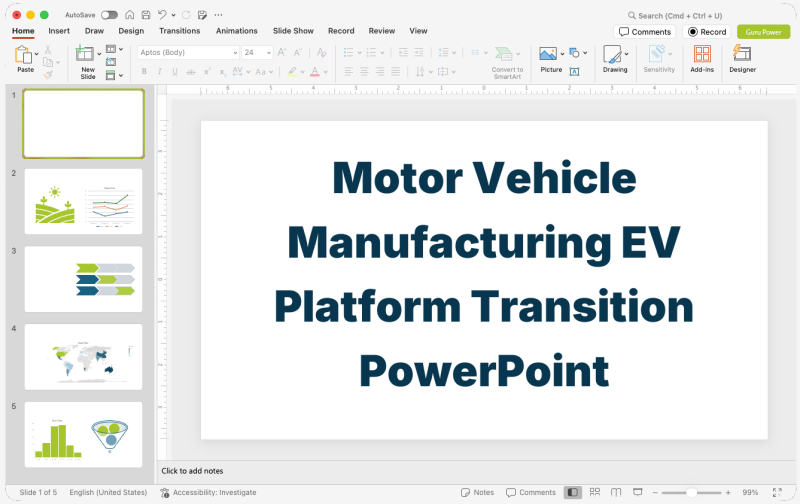Viewport: 800px width, 504px height.
Task: Switch to the Slide Show tab
Action: (x=293, y=31)
